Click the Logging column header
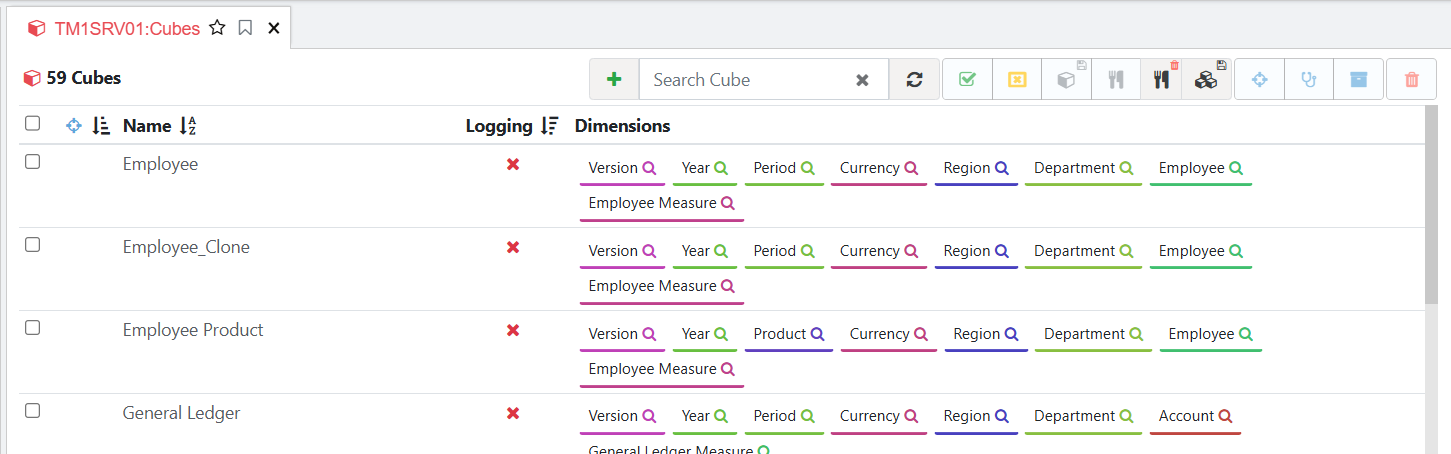 click(x=499, y=126)
